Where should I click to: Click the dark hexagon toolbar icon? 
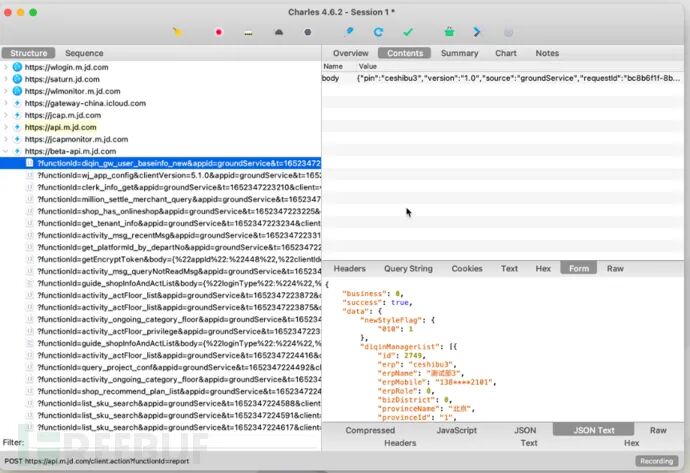coord(308,32)
